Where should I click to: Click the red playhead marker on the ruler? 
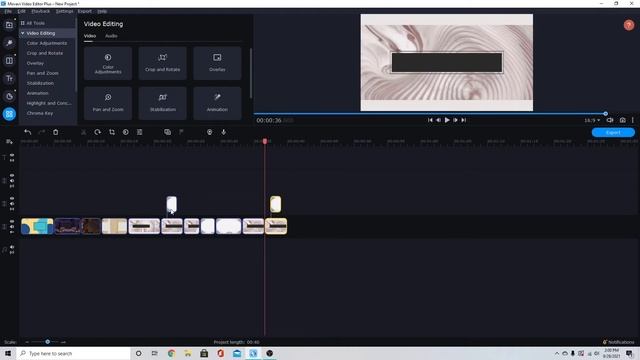[265, 141]
